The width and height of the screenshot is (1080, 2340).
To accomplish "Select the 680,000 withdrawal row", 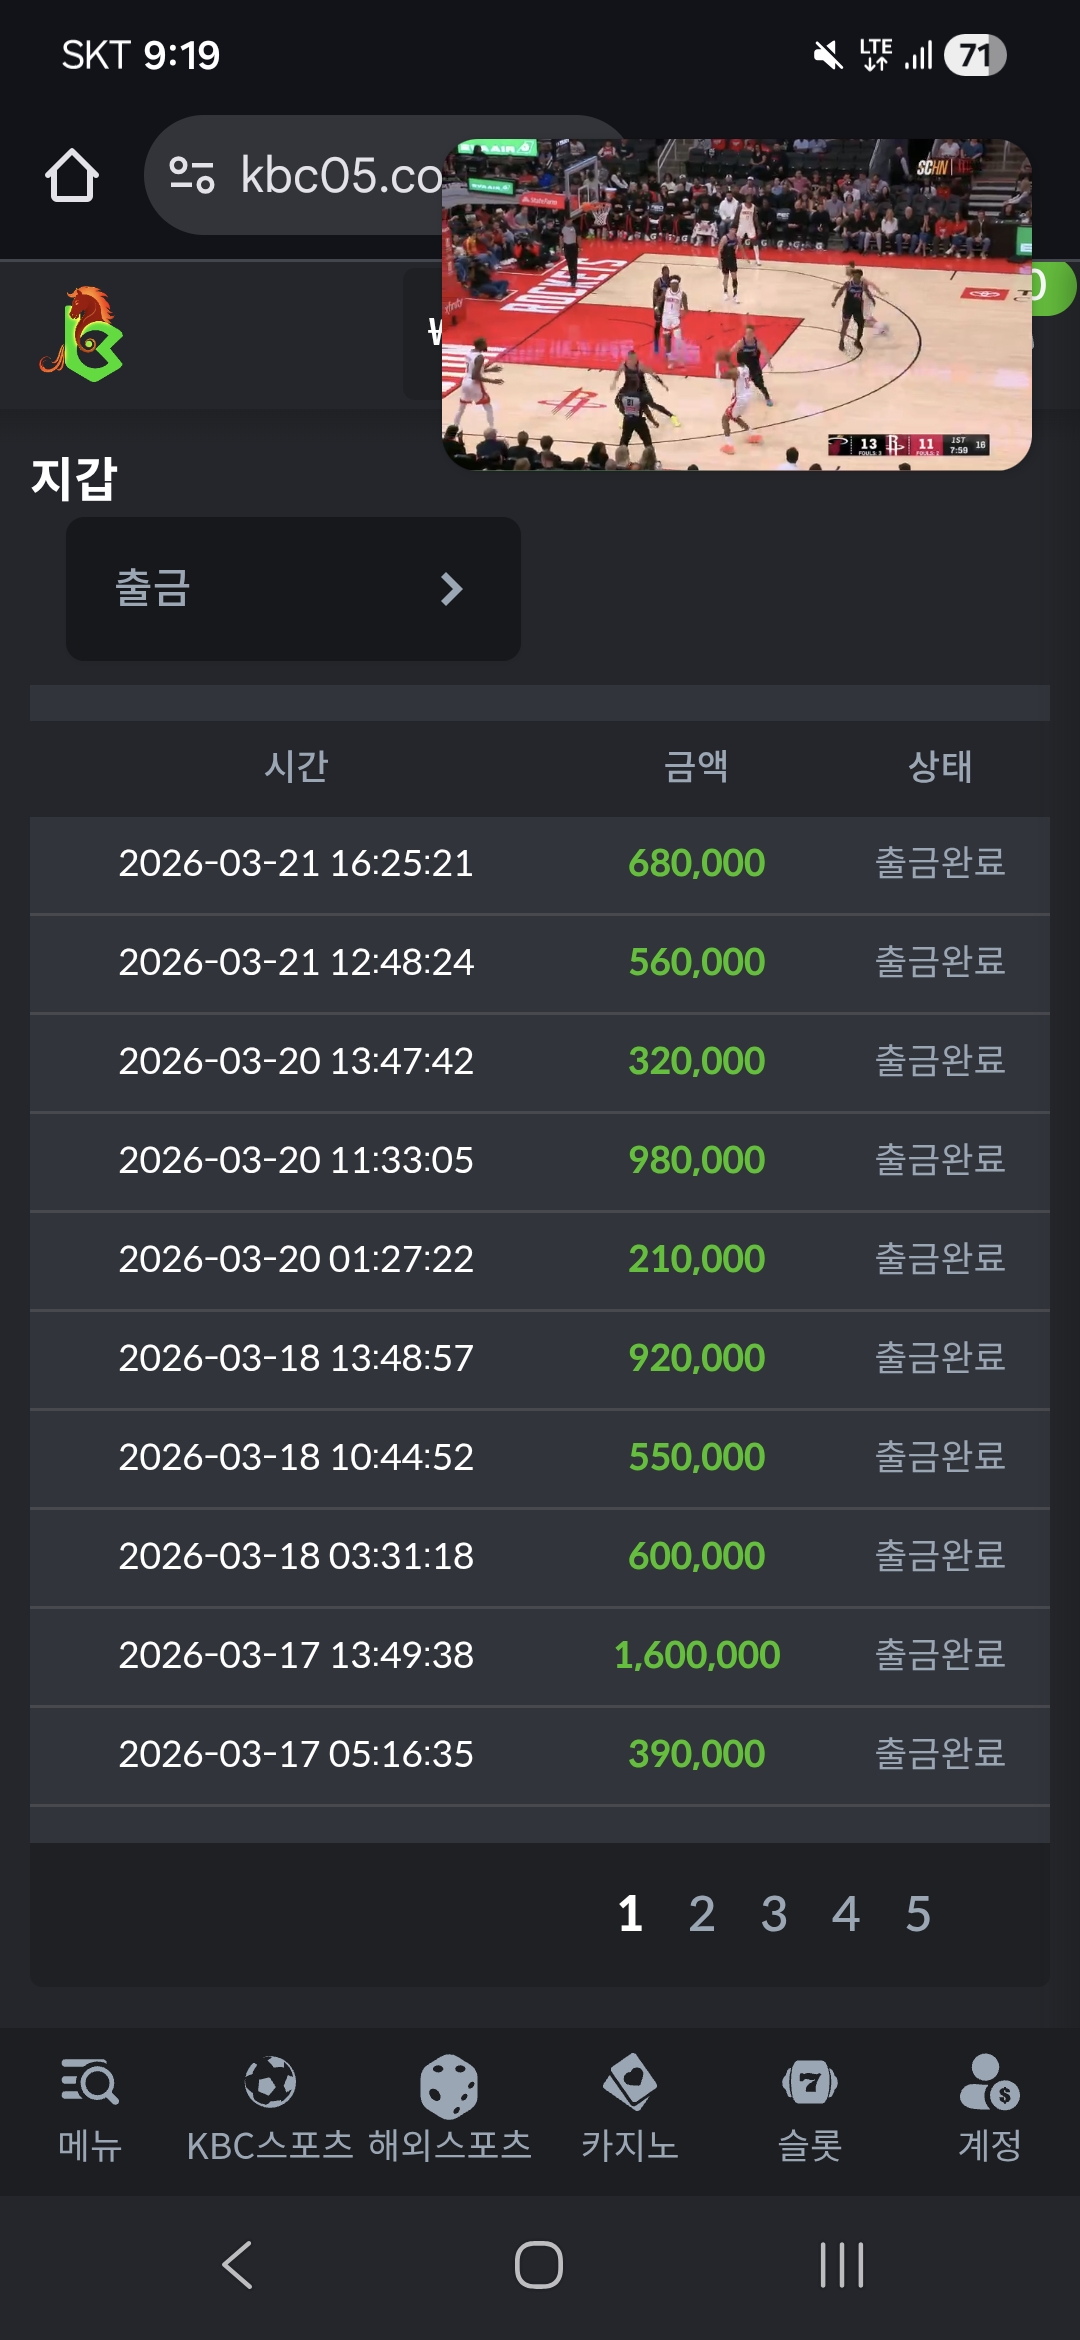I will tap(540, 863).
